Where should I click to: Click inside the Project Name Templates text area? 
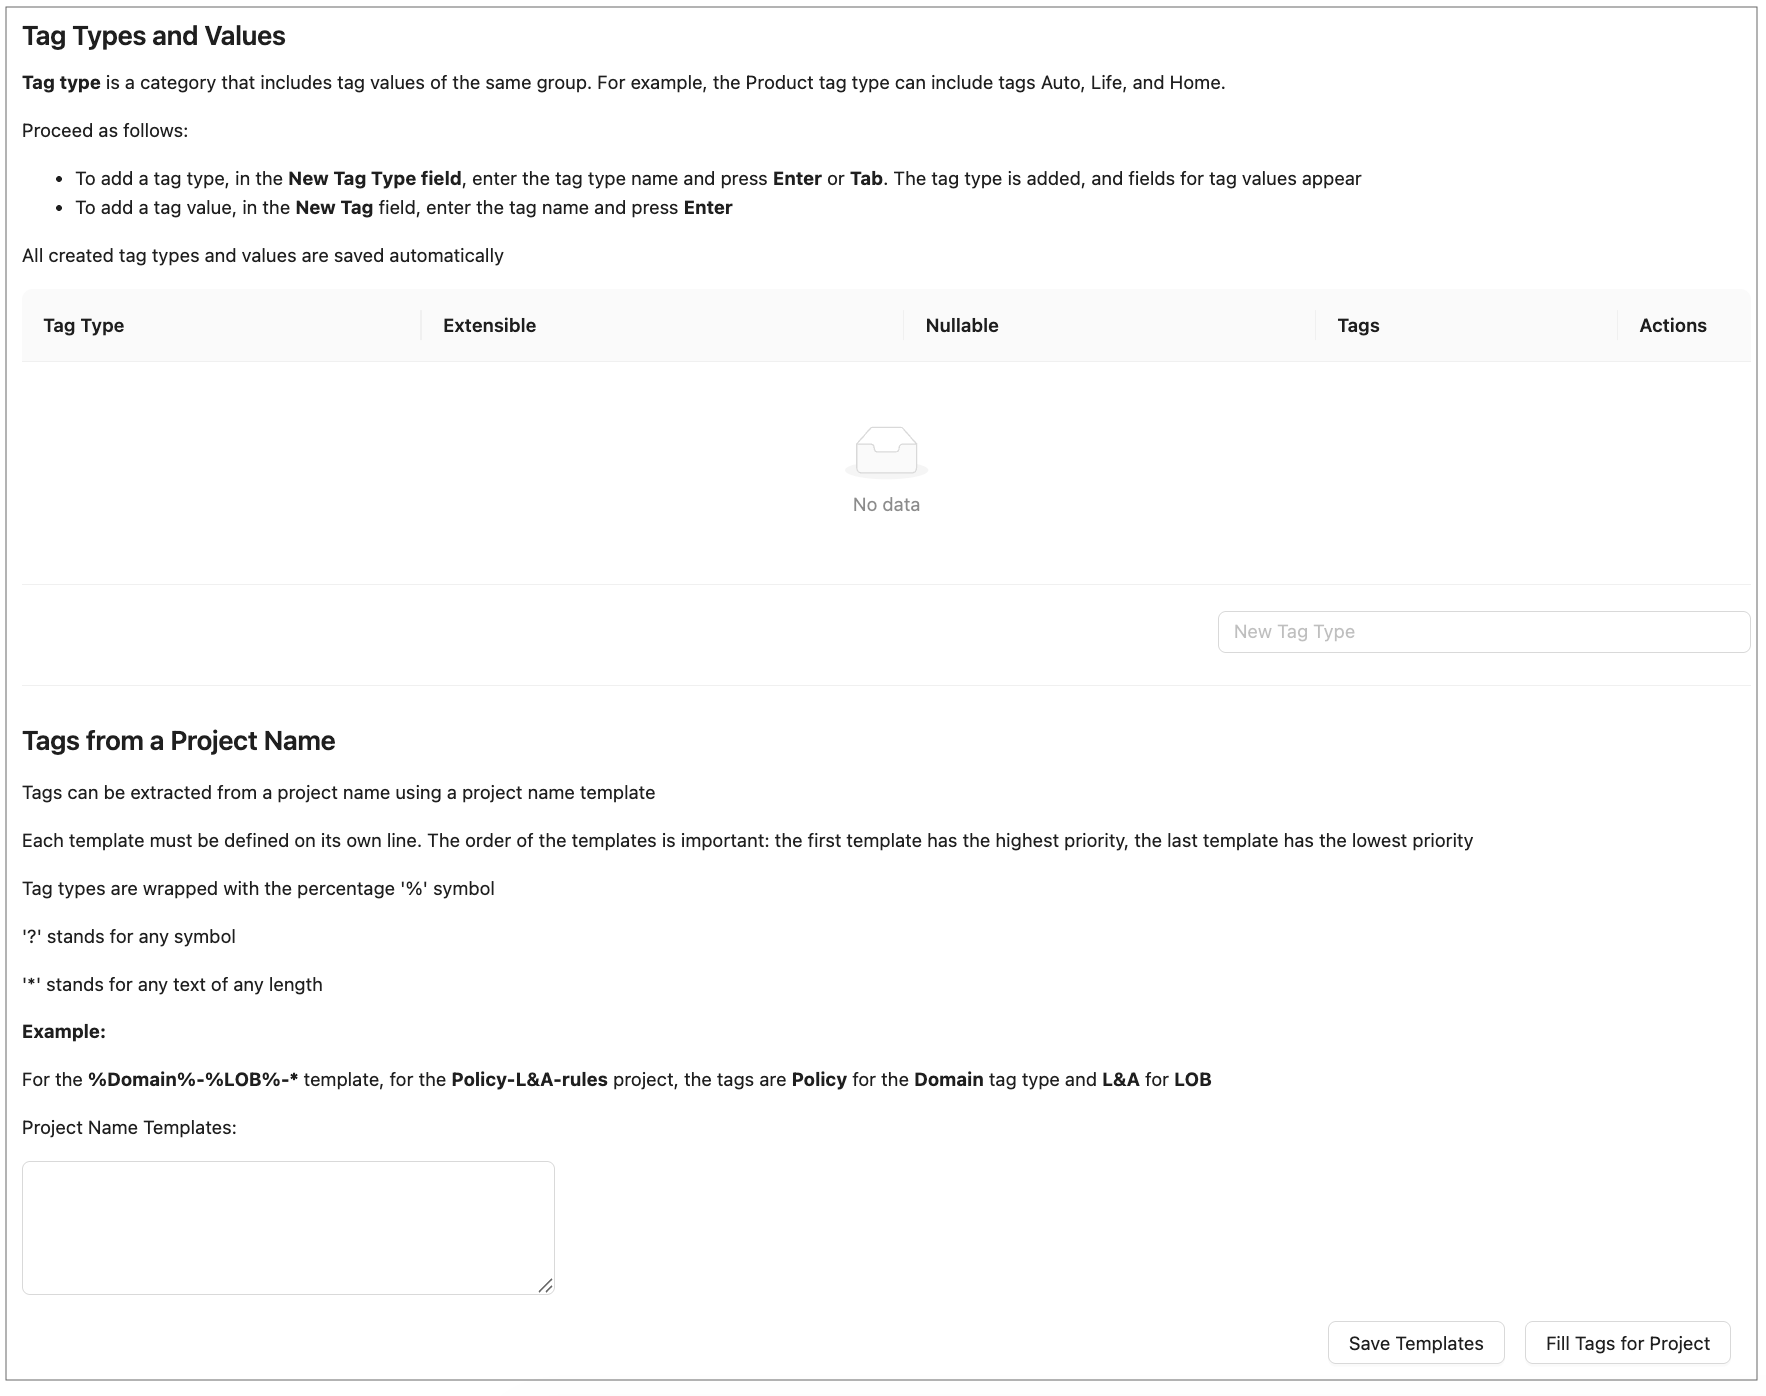pos(288,1227)
